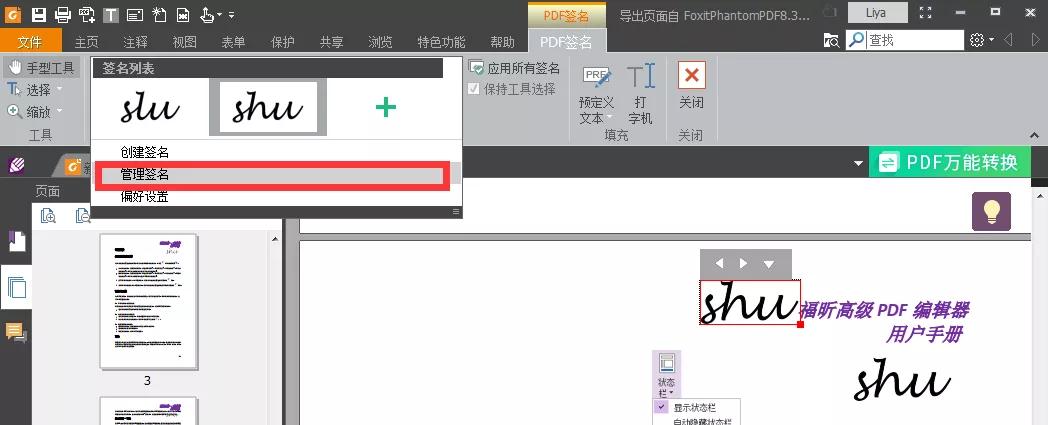
Task: Click the new blank page icon with sparkle
Action: point(158,13)
